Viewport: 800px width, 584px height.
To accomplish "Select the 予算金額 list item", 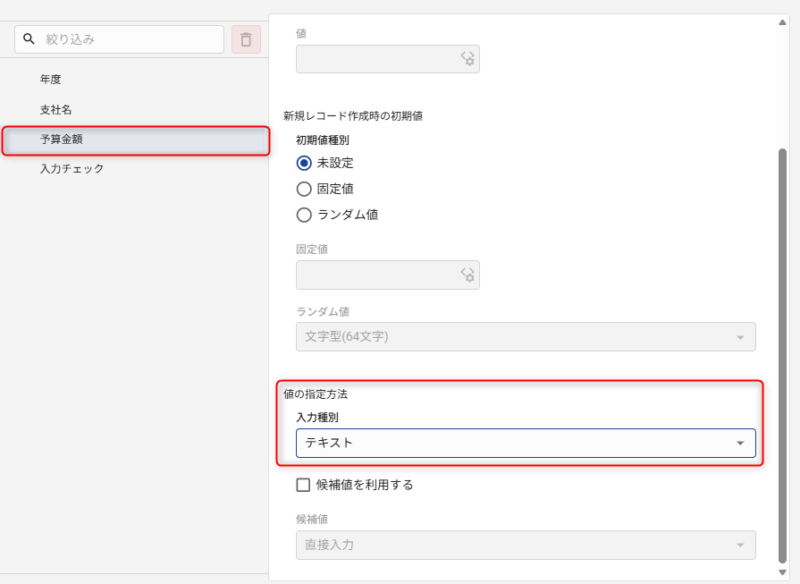I will (x=135, y=140).
